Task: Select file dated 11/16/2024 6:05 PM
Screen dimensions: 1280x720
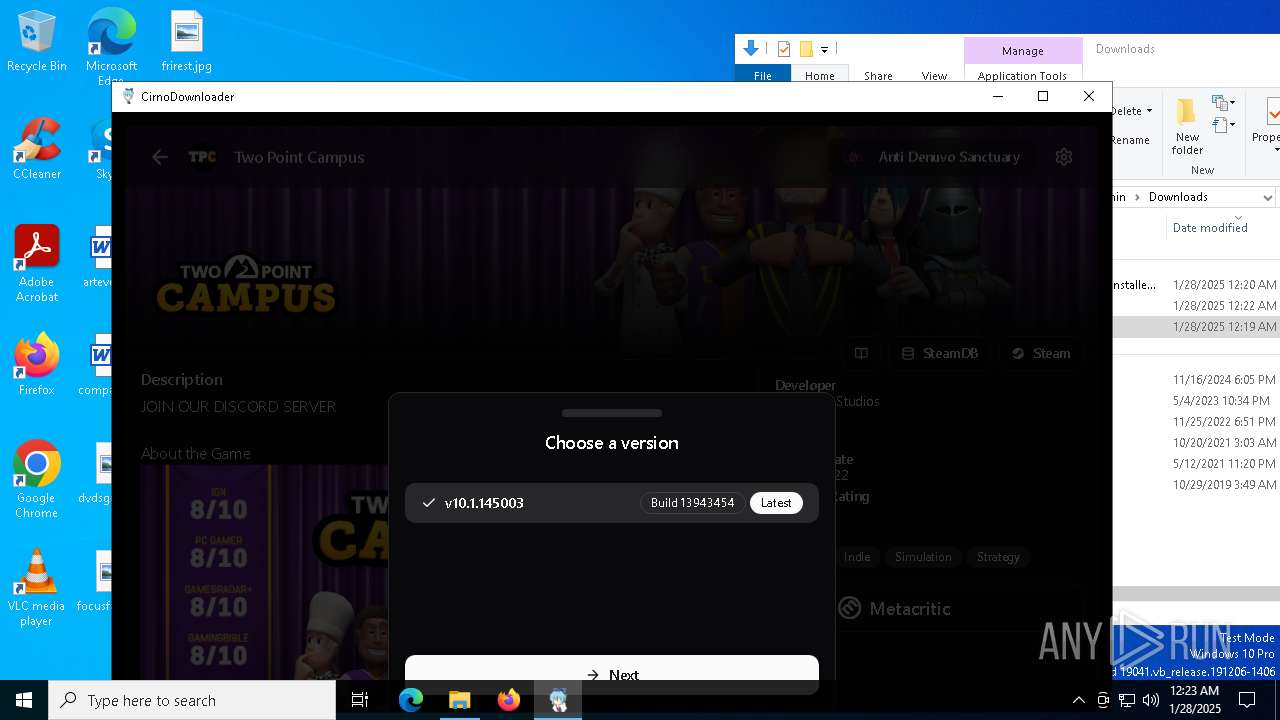Action: [x=1196, y=380]
